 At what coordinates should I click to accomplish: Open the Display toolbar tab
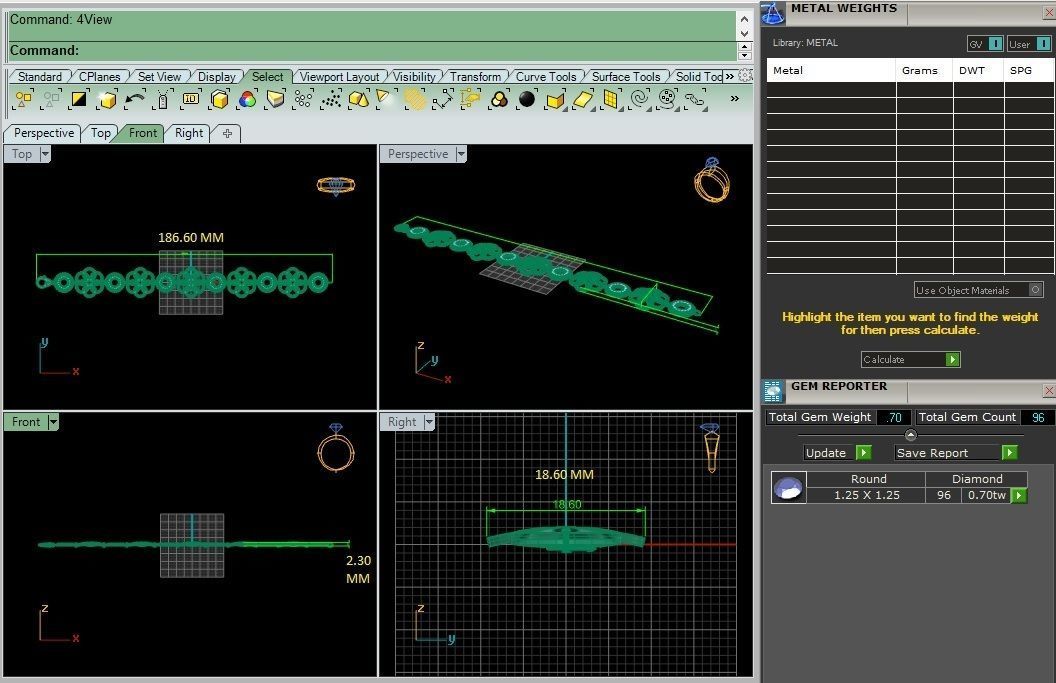click(216, 77)
